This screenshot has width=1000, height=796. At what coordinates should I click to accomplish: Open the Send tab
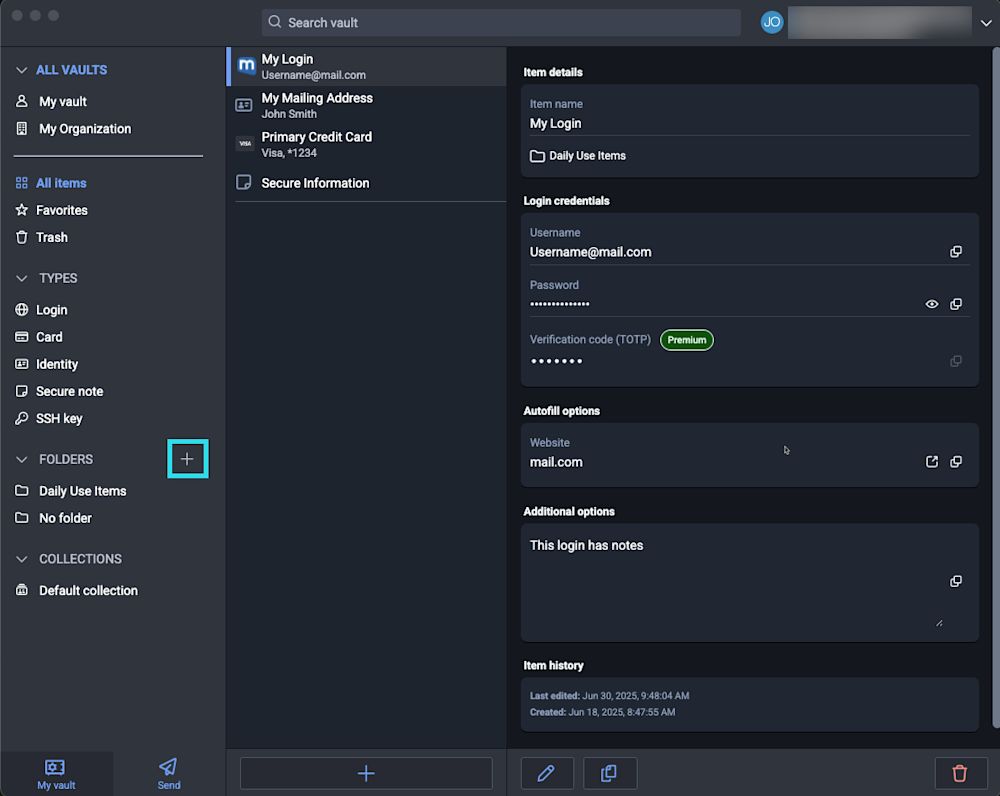(x=168, y=774)
